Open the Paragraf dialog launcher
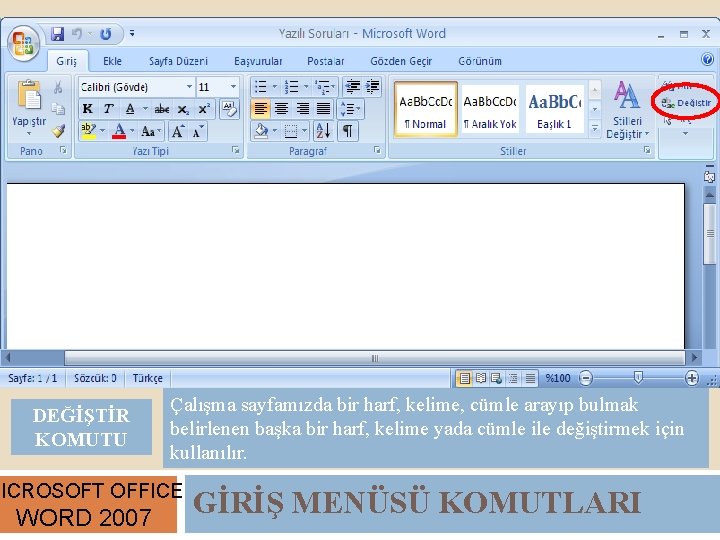The width and height of the screenshot is (720, 540). pyautogui.click(x=377, y=150)
